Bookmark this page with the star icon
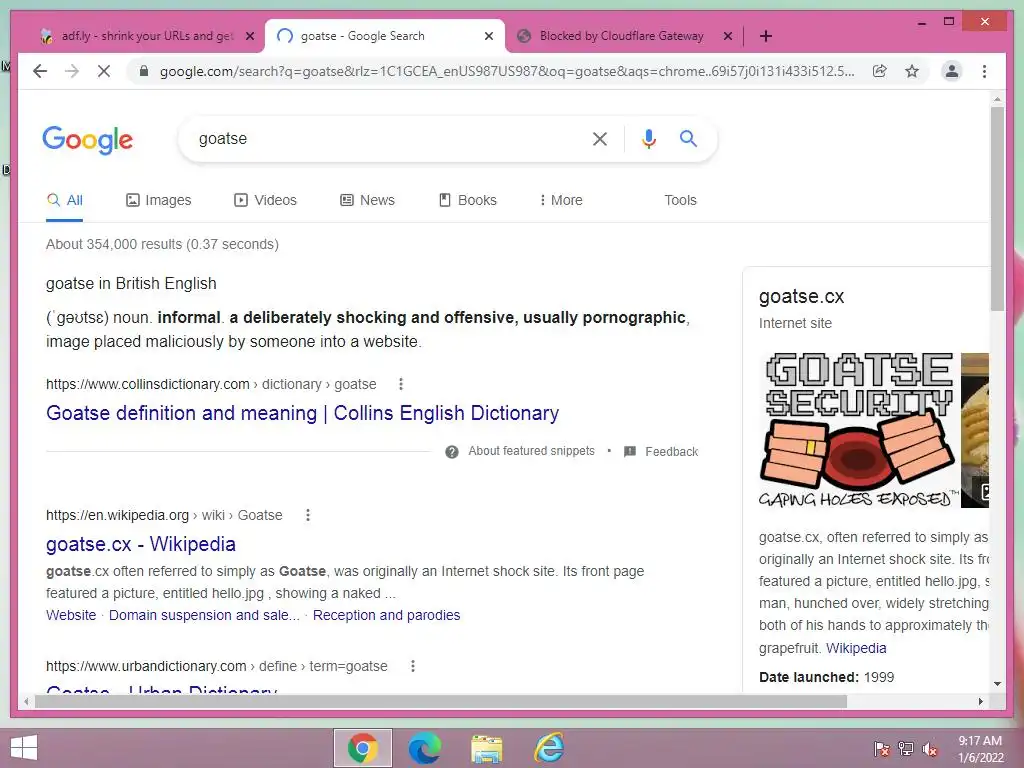 [912, 71]
